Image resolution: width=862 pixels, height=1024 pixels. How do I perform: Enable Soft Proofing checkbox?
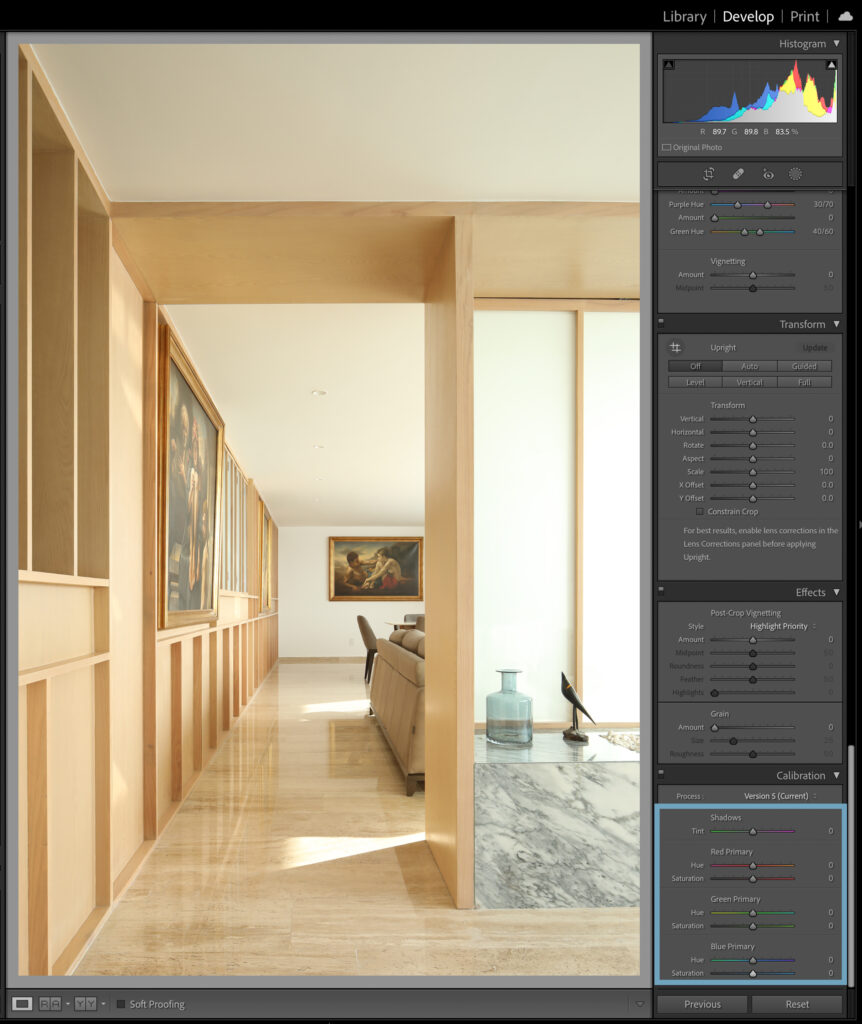point(121,1004)
